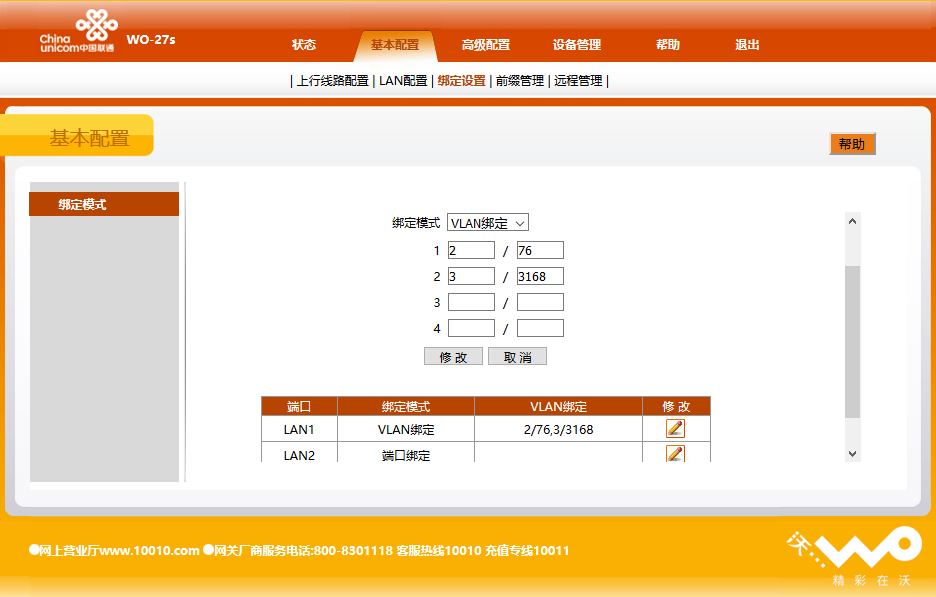Click the VLAN绑定 mode cell for LAN1
The height and width of the screenshot is (597, 936).
(x=406, y=429)
